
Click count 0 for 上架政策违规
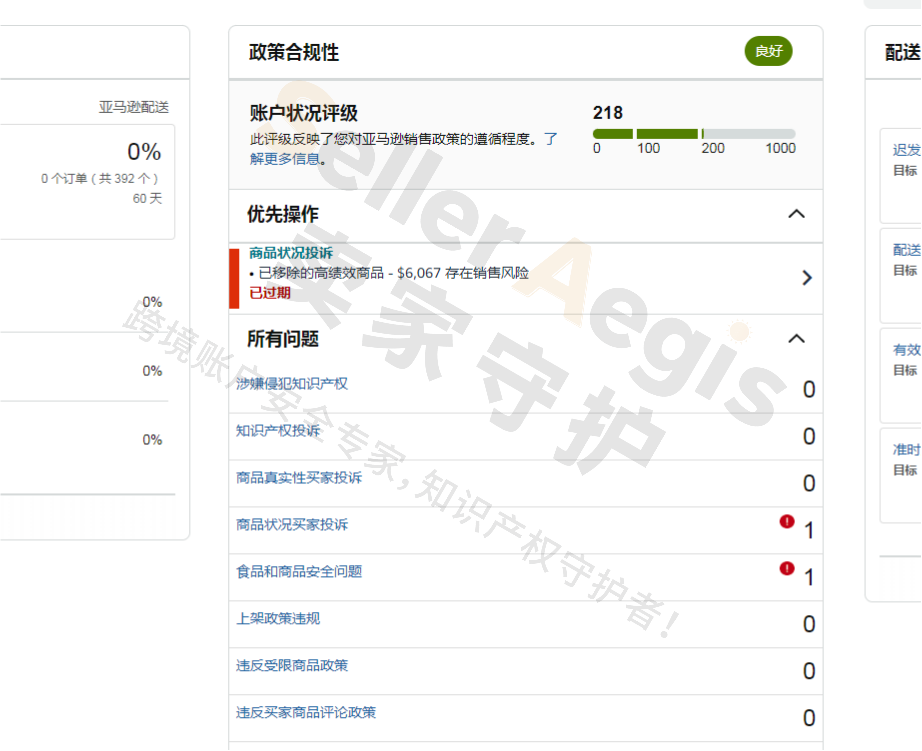tap(809, 624)
